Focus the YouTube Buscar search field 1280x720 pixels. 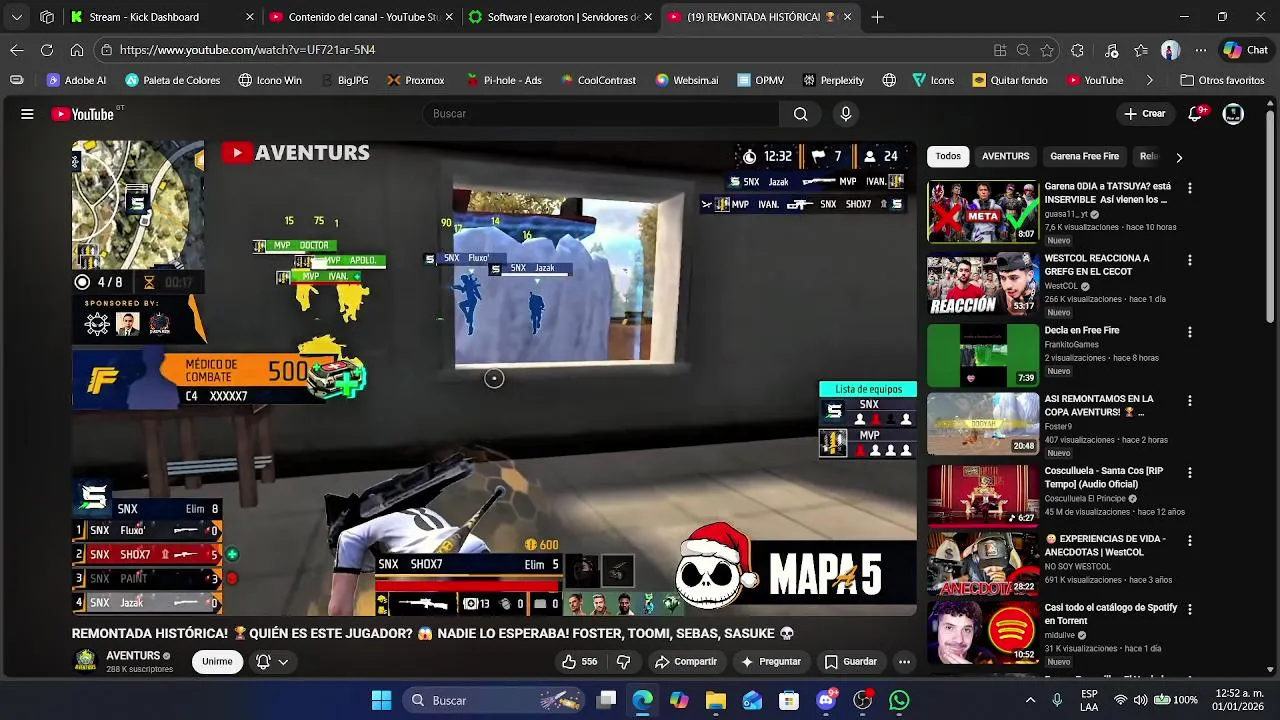pyautogui.click(x=600, y=114)
